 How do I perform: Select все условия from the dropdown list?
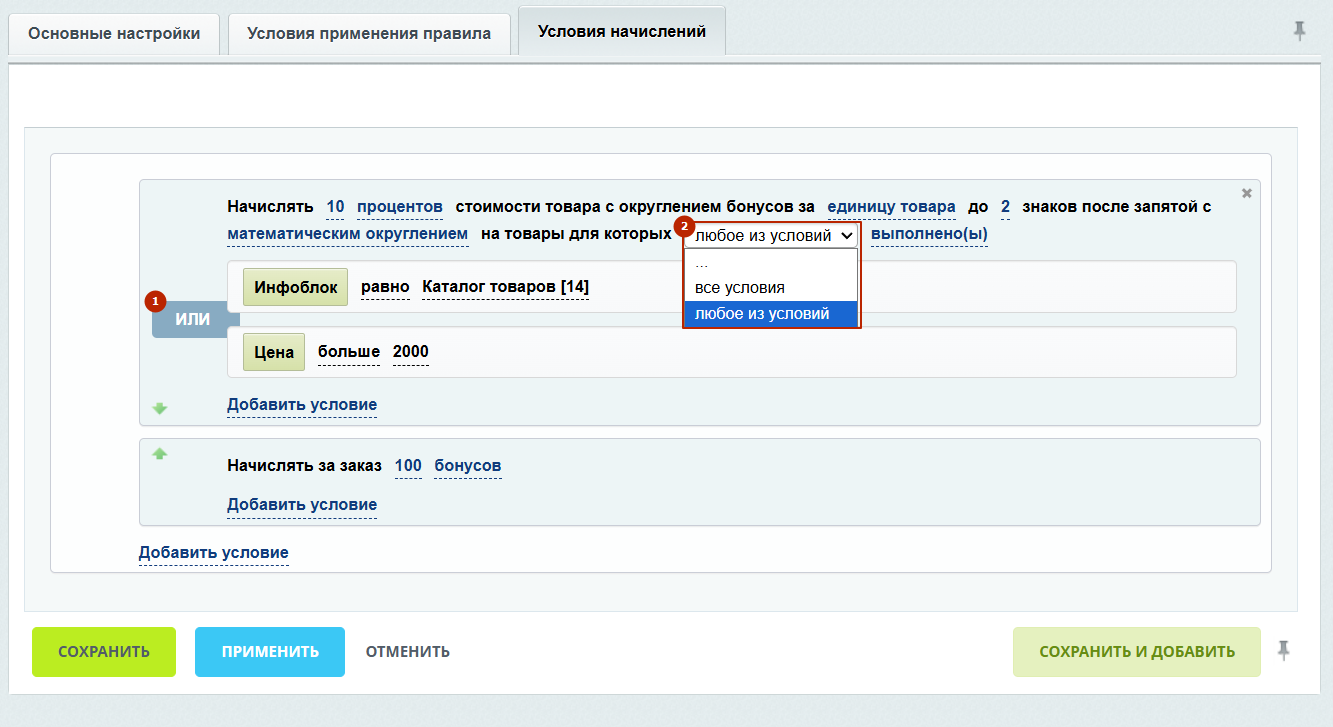pos(740,288)
